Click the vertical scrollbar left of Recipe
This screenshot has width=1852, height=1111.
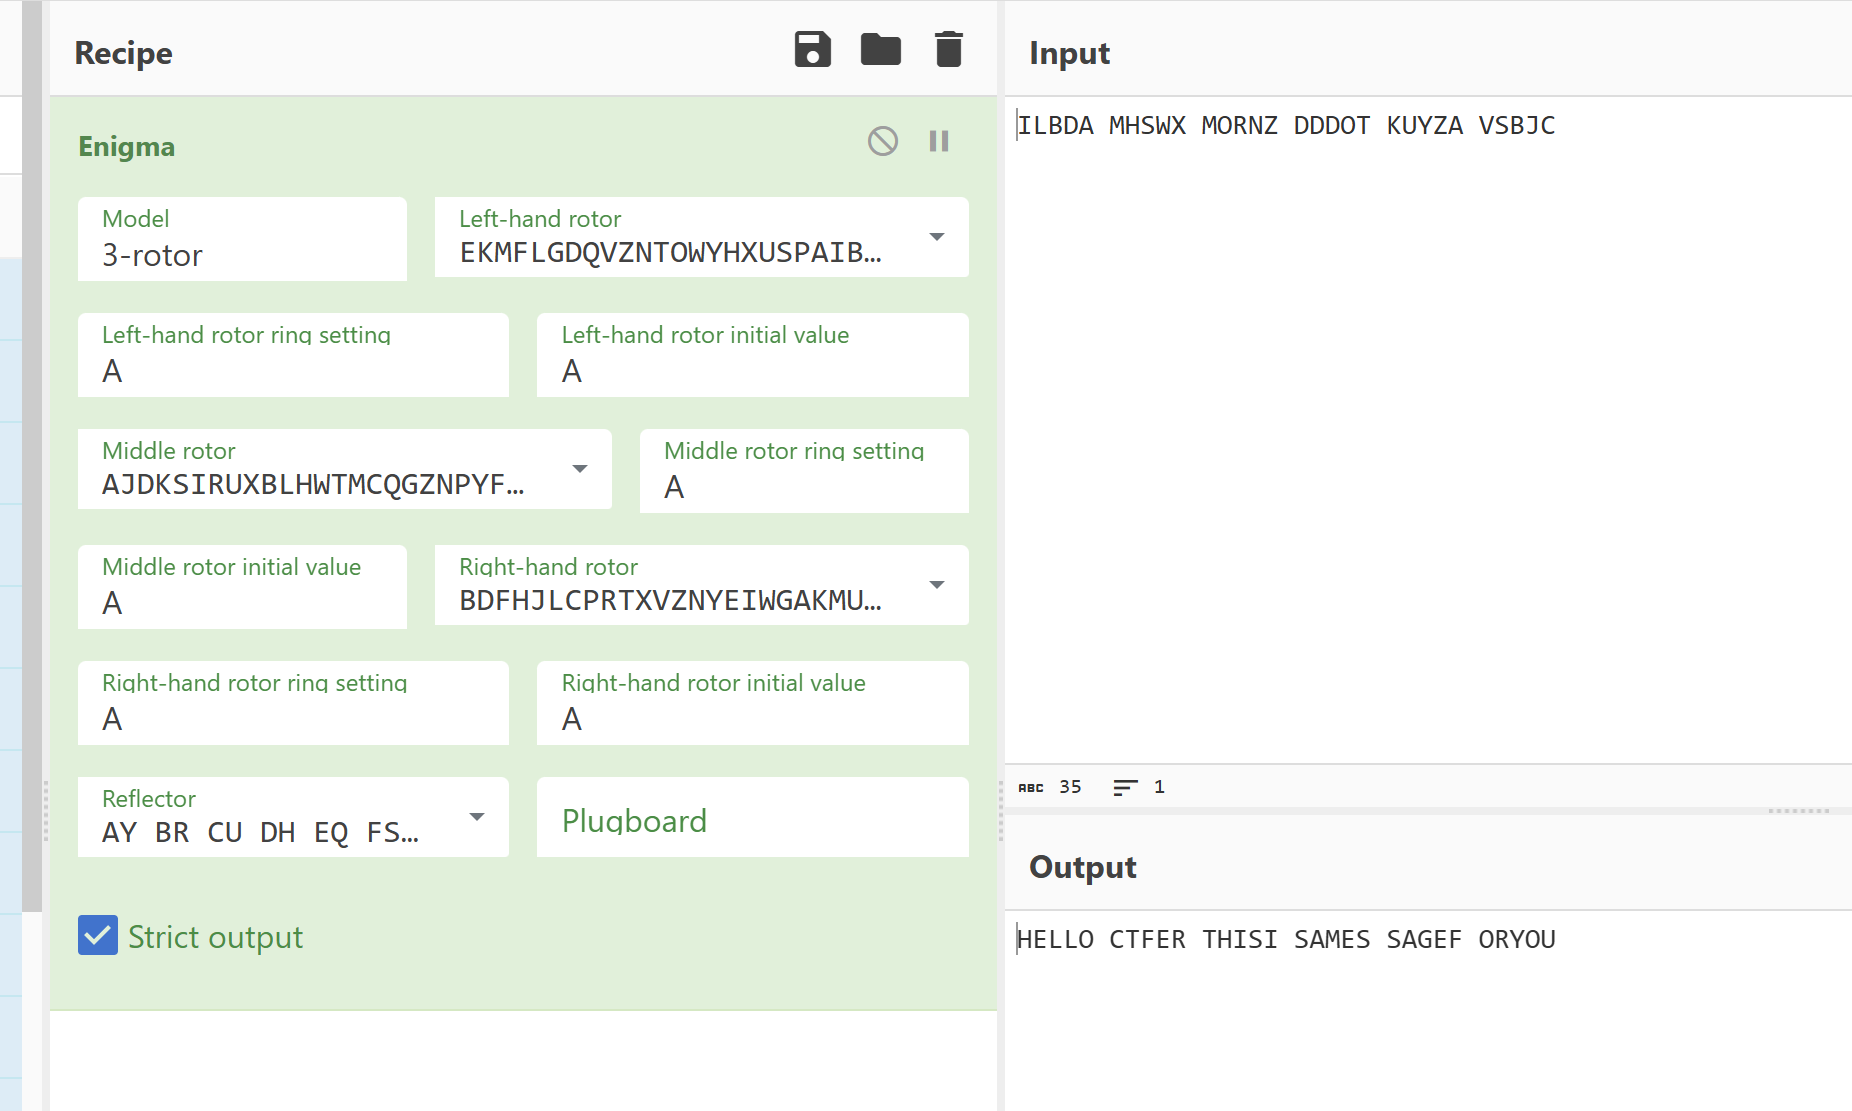pyautogui.click(x=32, y=456)
